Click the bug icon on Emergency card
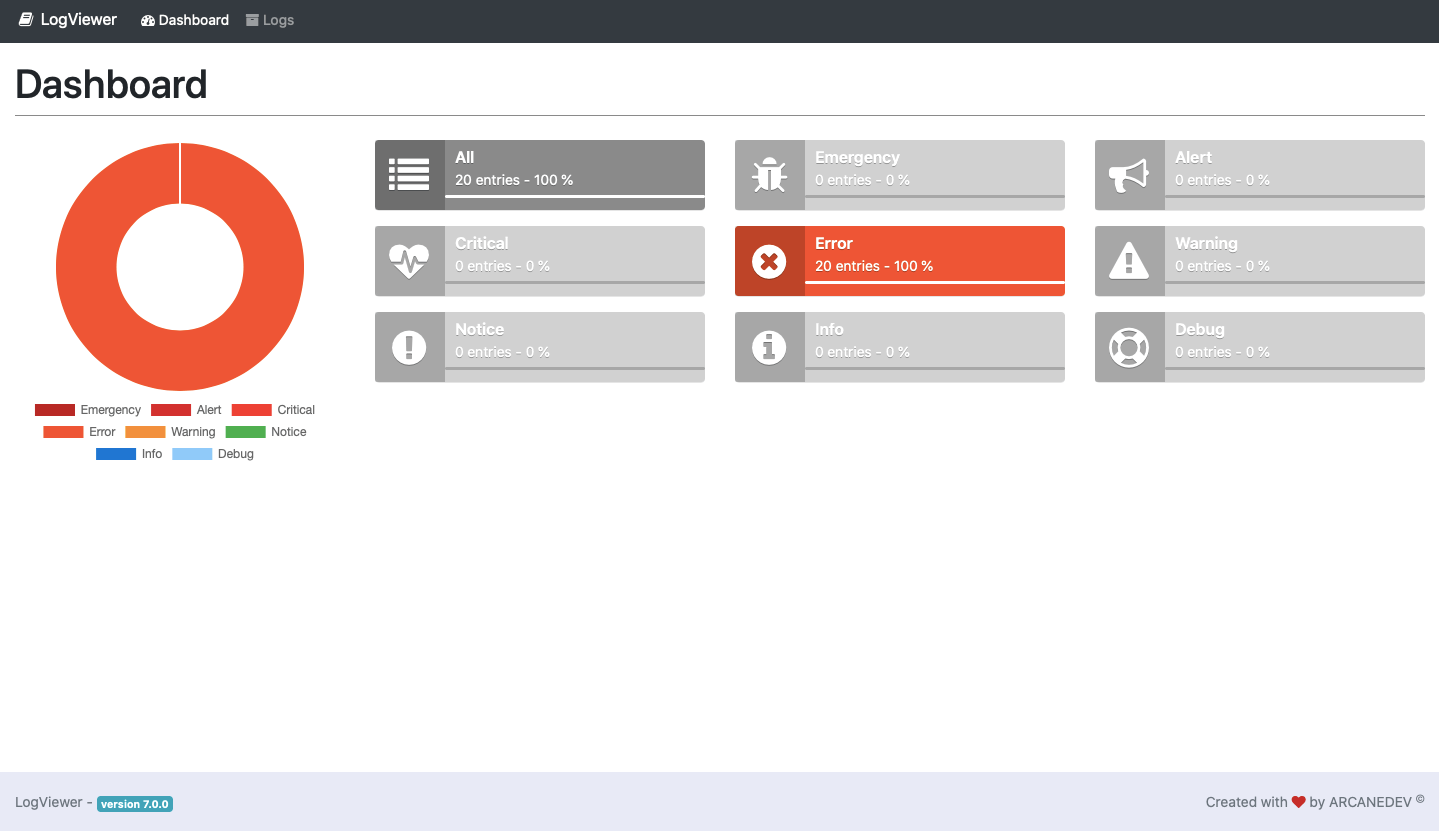1439x831 pixels. [769, 175]
